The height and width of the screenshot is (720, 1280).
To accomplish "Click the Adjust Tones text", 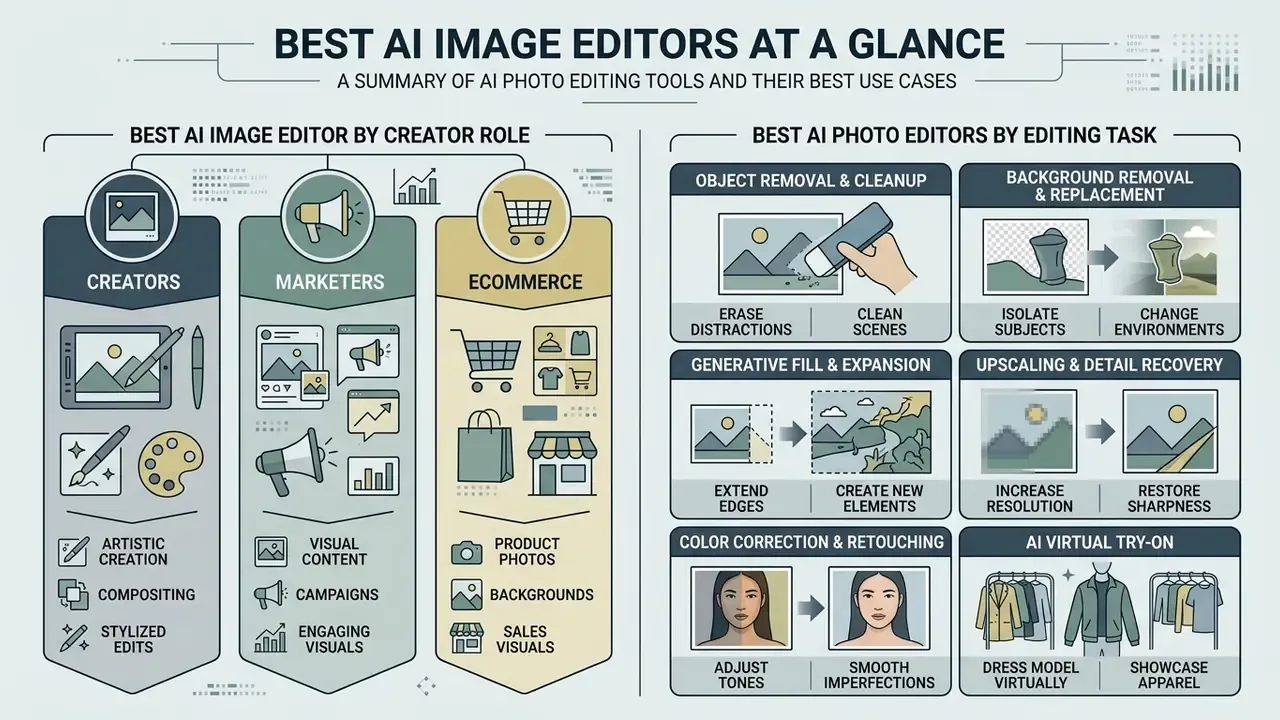I will tap(741, 675).
